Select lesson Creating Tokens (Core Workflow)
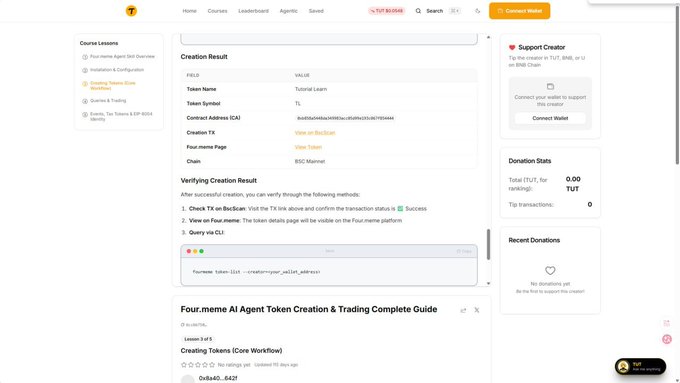 tap(113, 85)
